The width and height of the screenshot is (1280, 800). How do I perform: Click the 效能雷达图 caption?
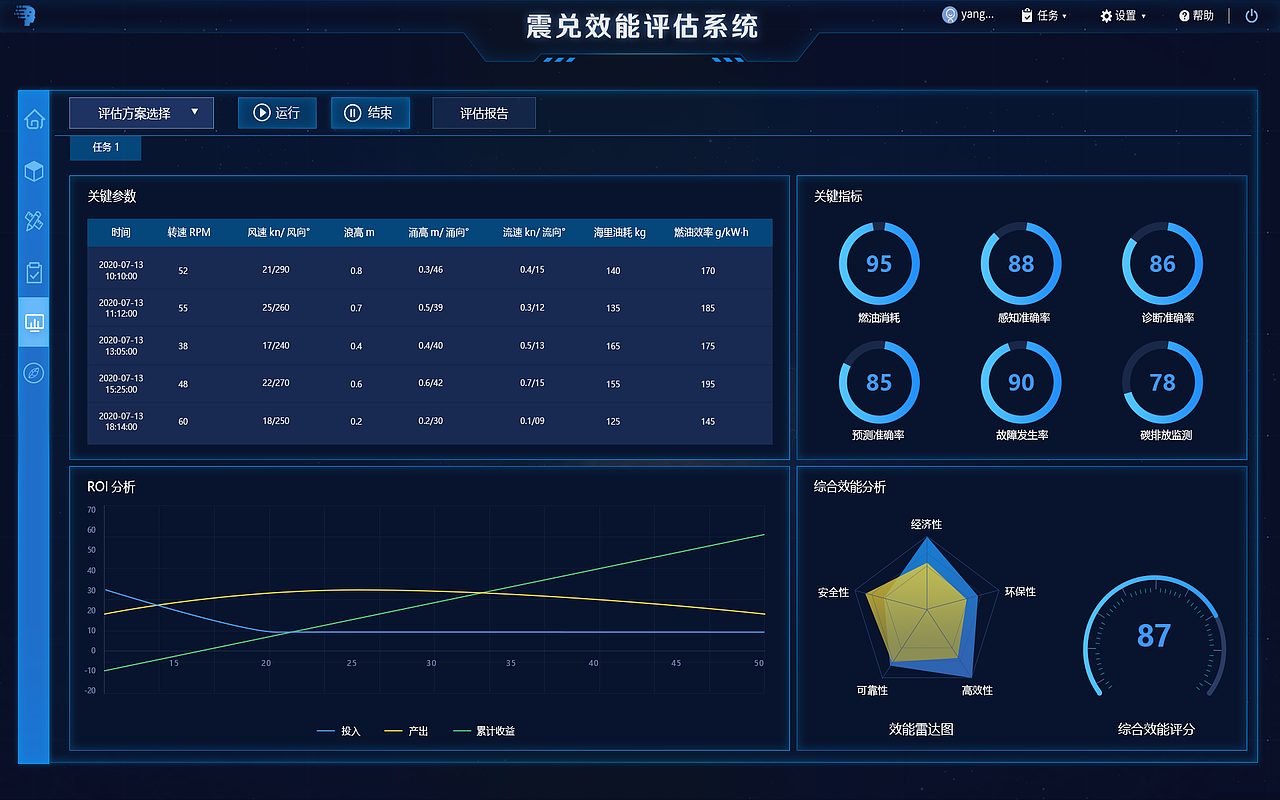[921, 729]
